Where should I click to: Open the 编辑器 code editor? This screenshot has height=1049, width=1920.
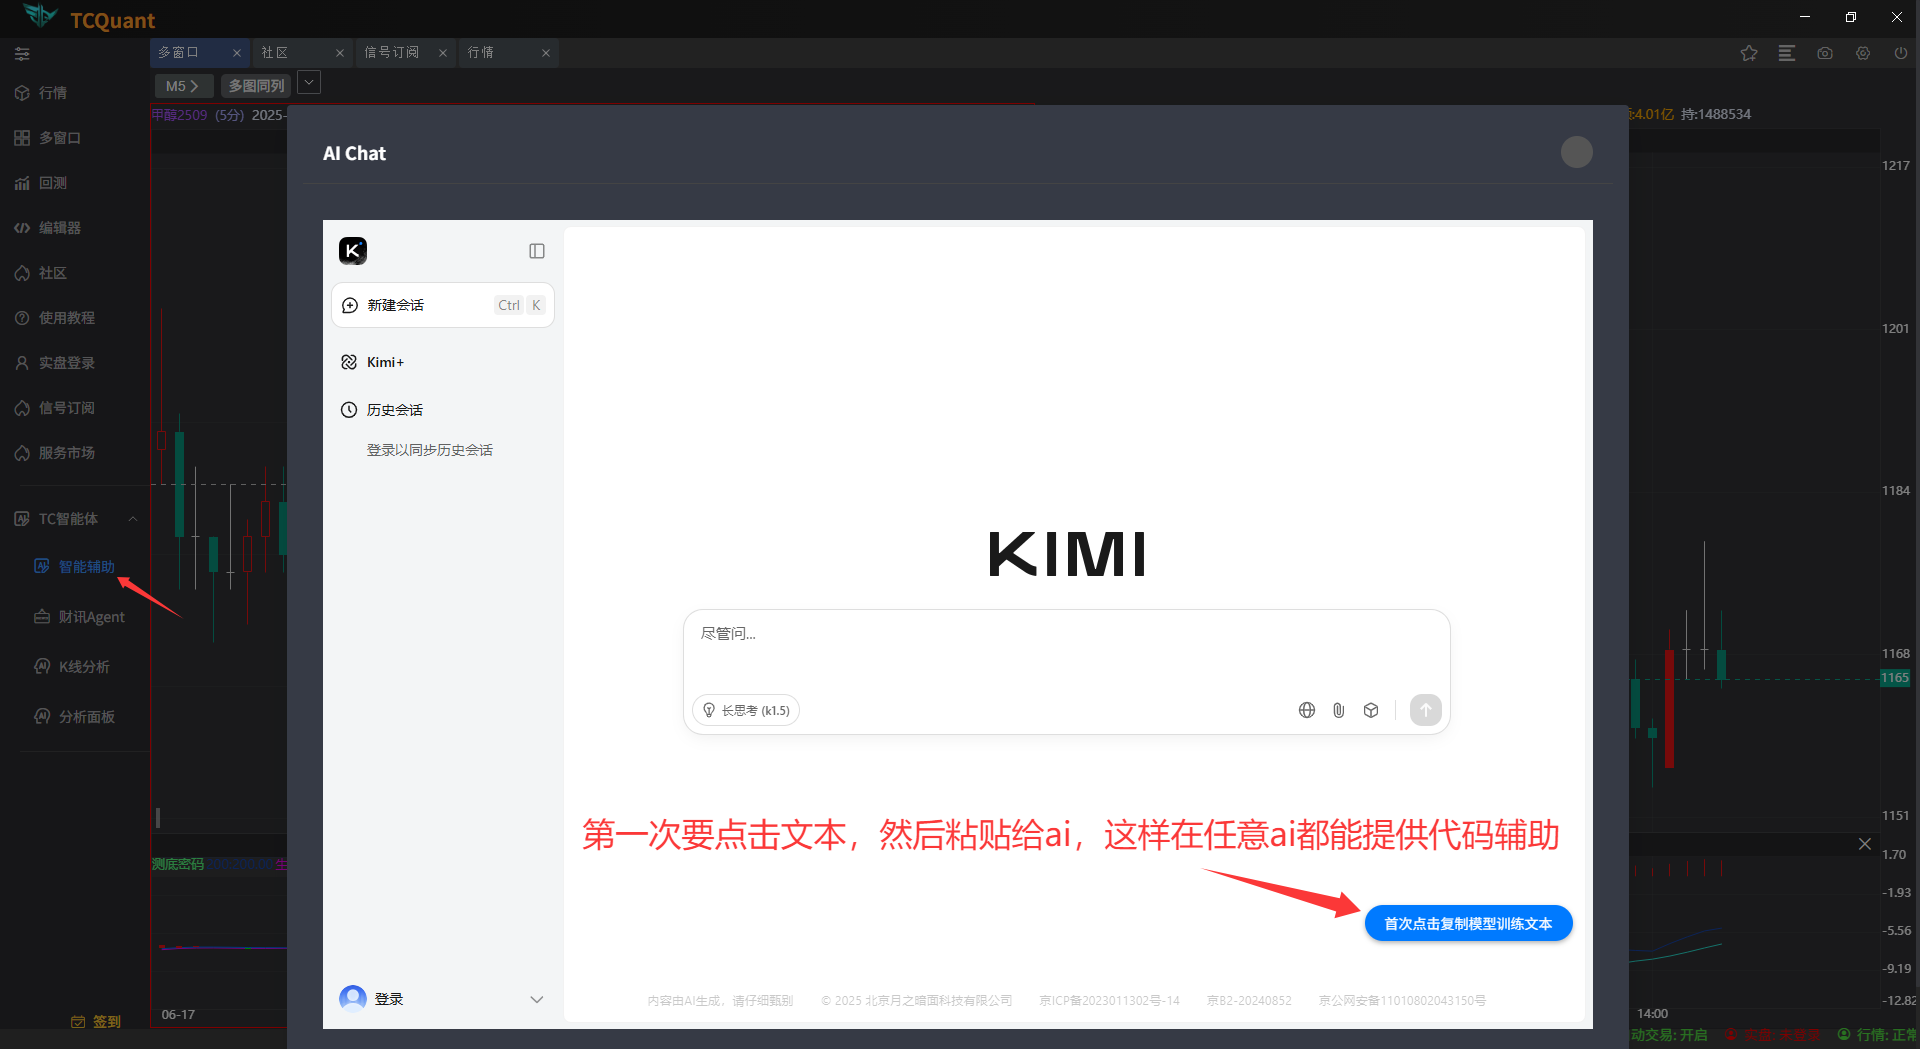(x=60, y=227)
